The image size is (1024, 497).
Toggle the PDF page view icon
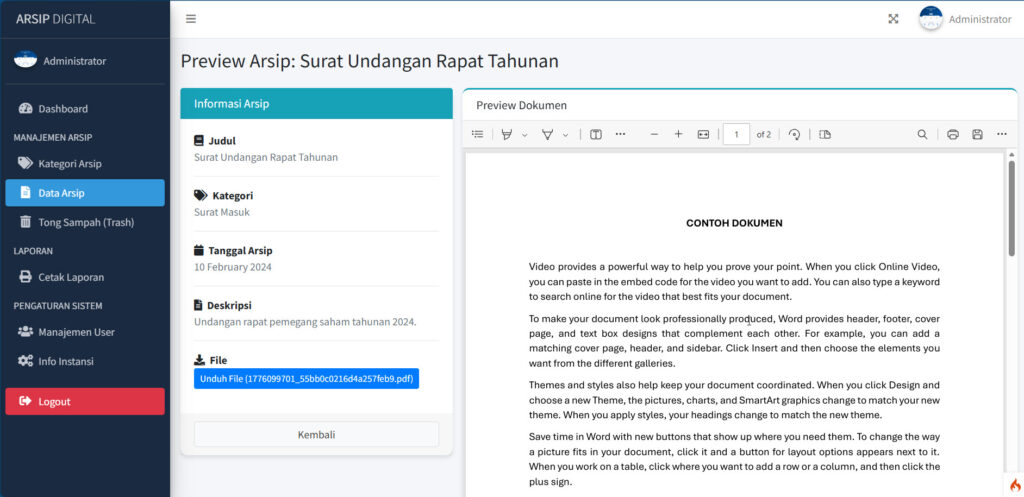click(x=825, y=134)
